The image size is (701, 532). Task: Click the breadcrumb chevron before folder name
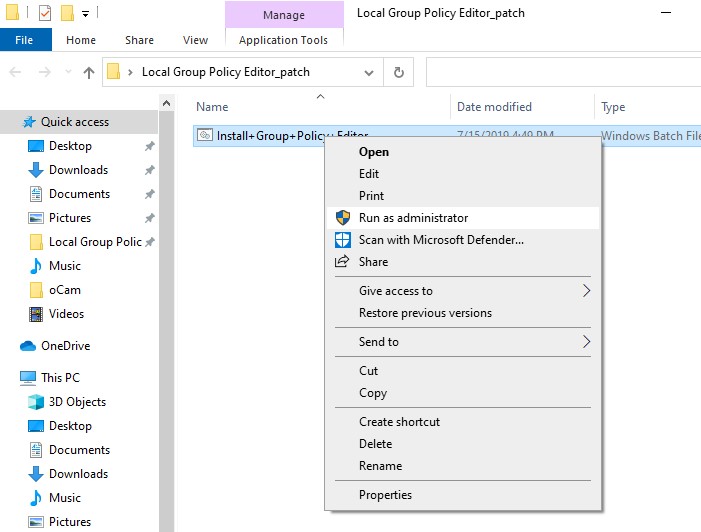(x=130, y=72)
